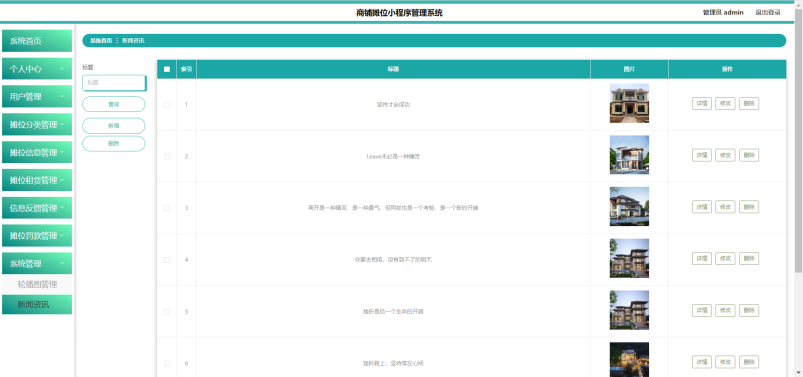The height and width of the screenshot is (377, 803).
Task: Open 轮播图管理 submenu item
Action: point(37,284)
